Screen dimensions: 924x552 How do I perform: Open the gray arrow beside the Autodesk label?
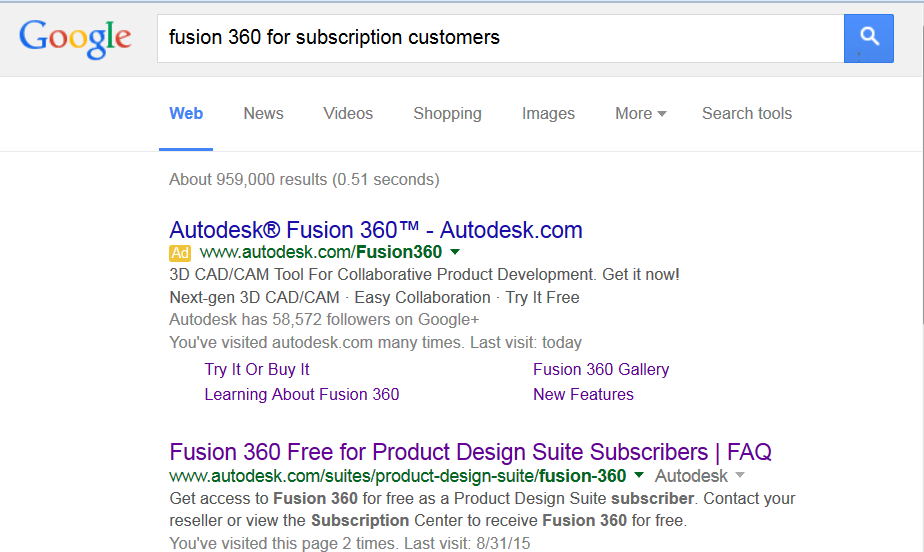pyautogui.click(x=740, y=475)
